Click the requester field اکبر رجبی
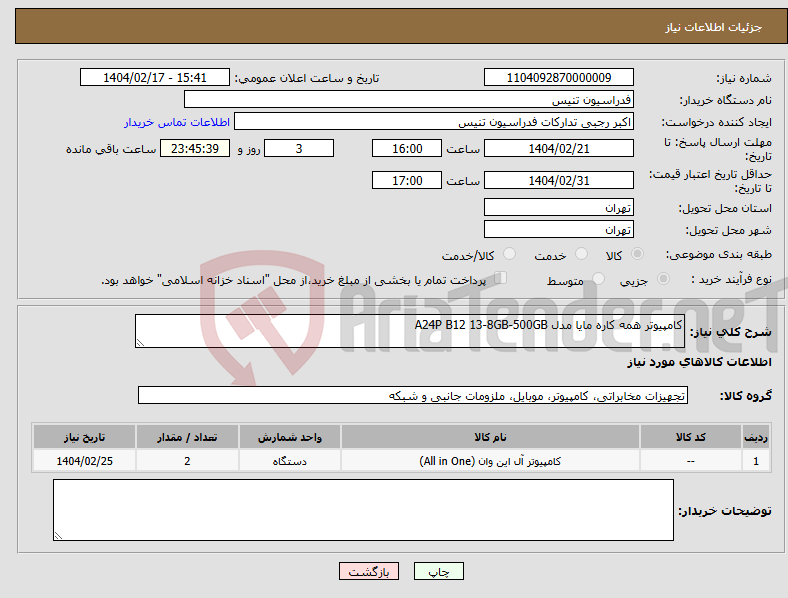 tap(434, 122)
